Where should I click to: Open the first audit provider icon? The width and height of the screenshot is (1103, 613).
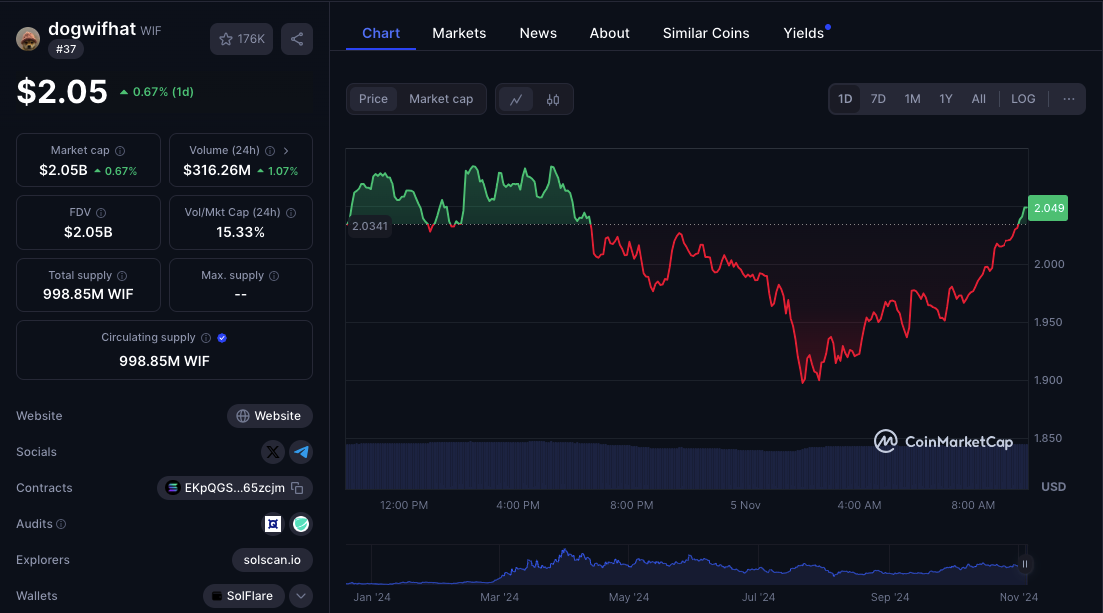(x=273, y=524)
